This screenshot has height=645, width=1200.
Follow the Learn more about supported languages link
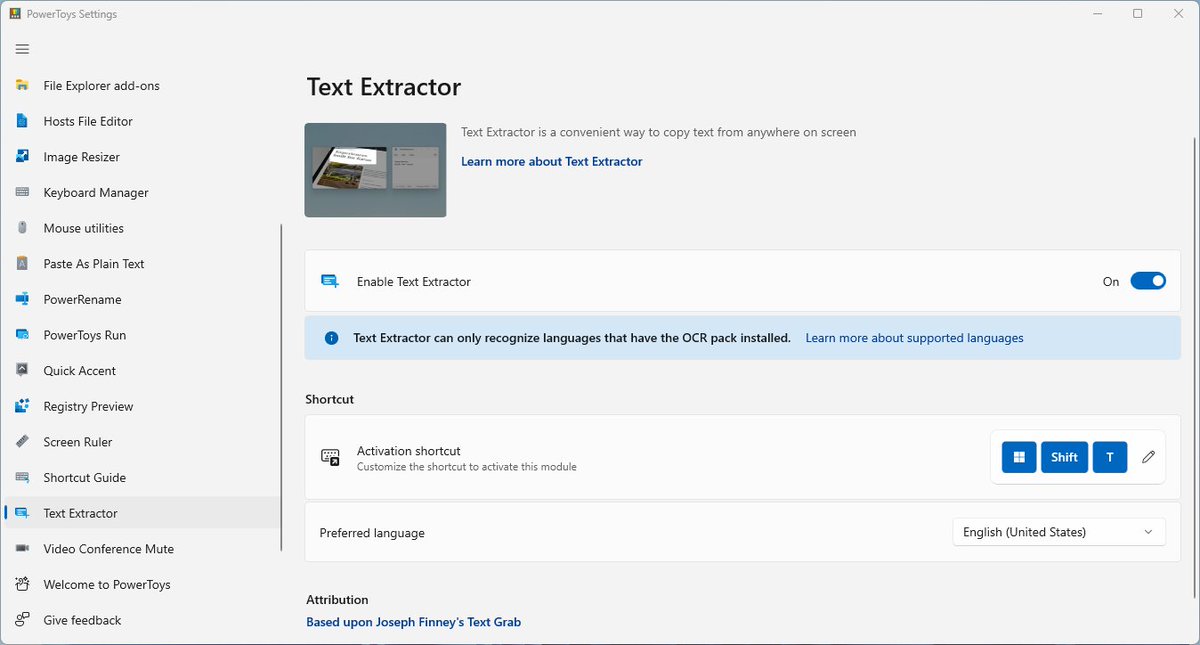[x=914, y=338]
